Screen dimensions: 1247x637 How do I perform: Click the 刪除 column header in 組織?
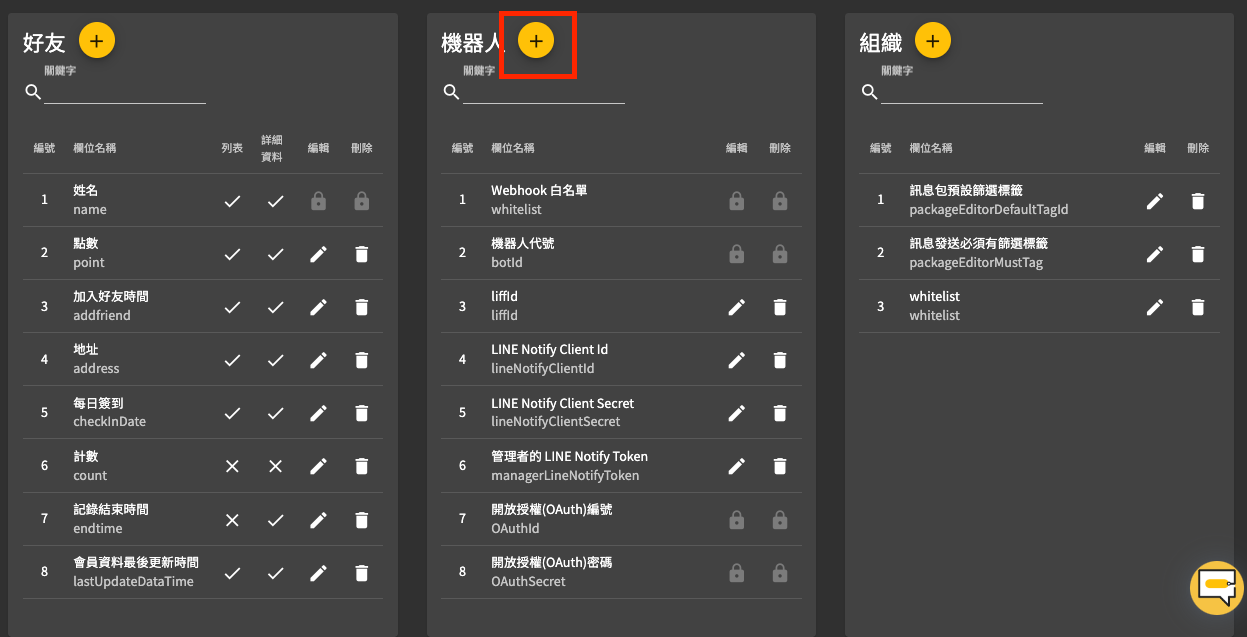tap(1198, 148)
